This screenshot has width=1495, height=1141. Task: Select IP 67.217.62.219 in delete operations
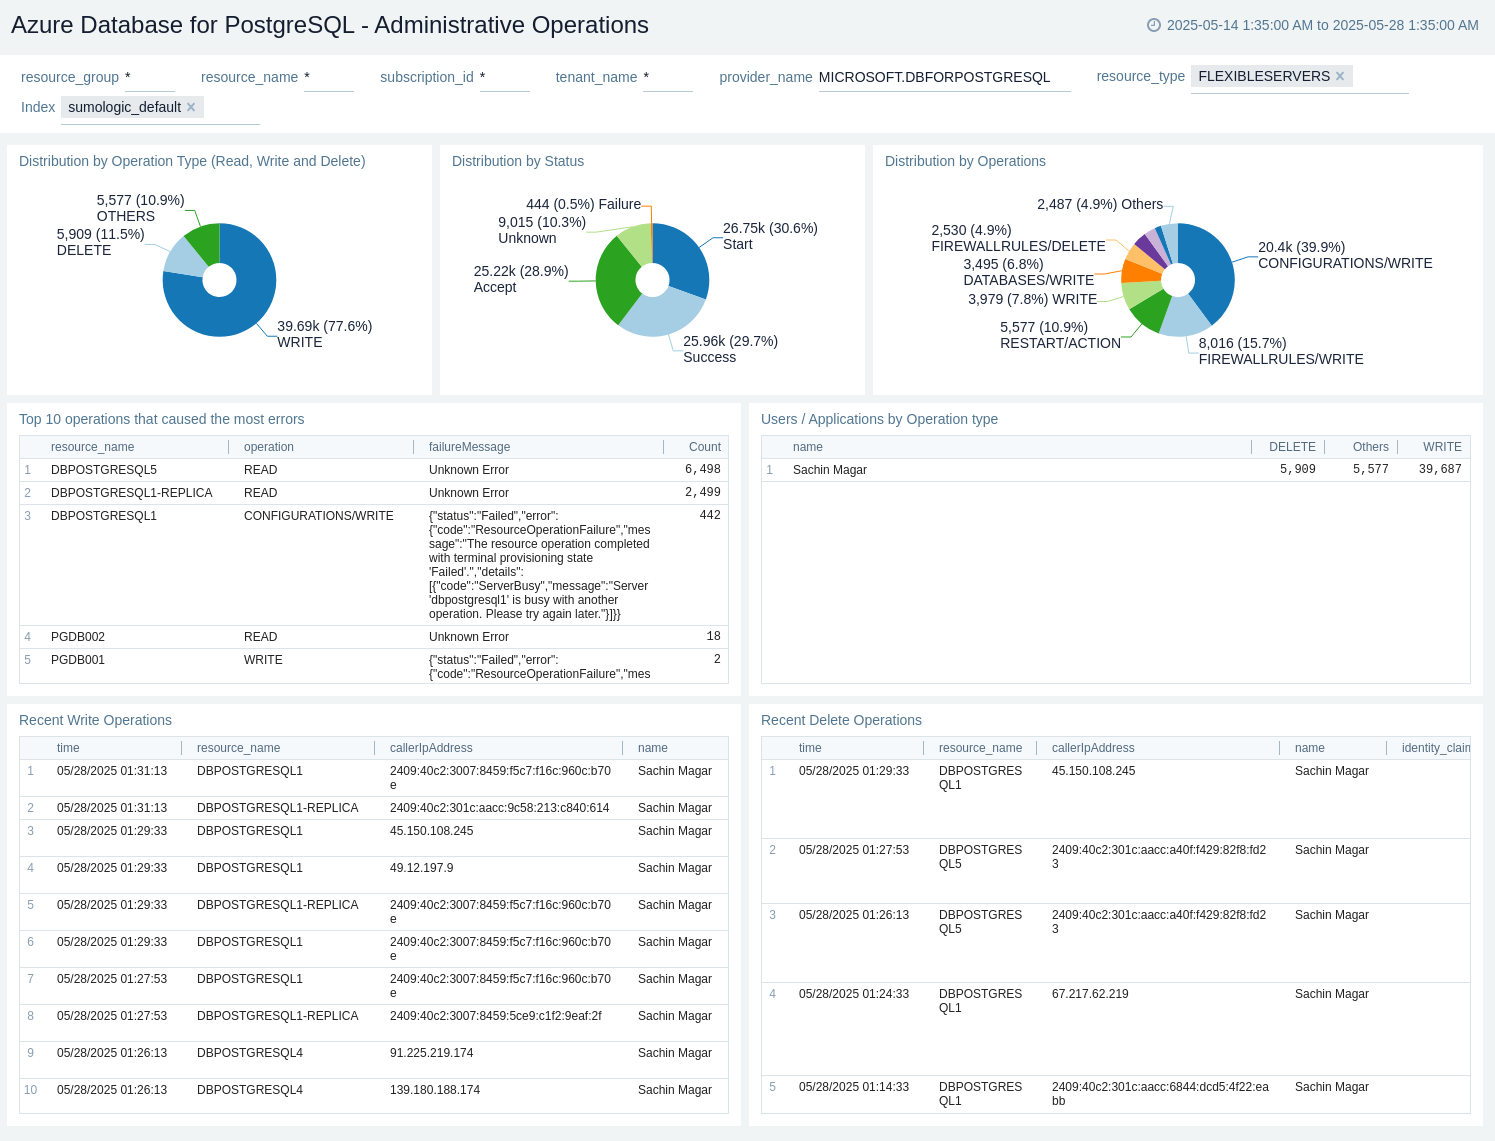[x=1090, y=994]
